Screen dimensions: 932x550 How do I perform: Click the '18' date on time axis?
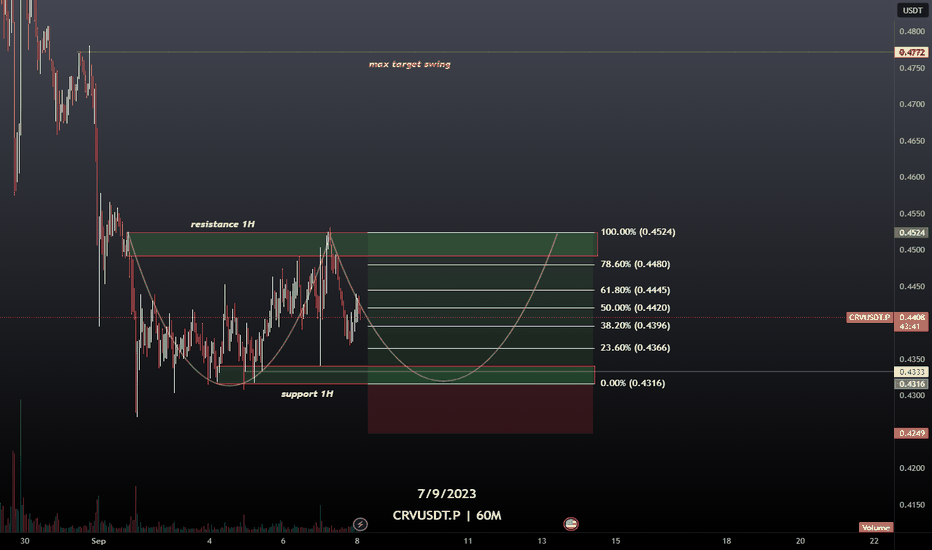pos(726,541)
